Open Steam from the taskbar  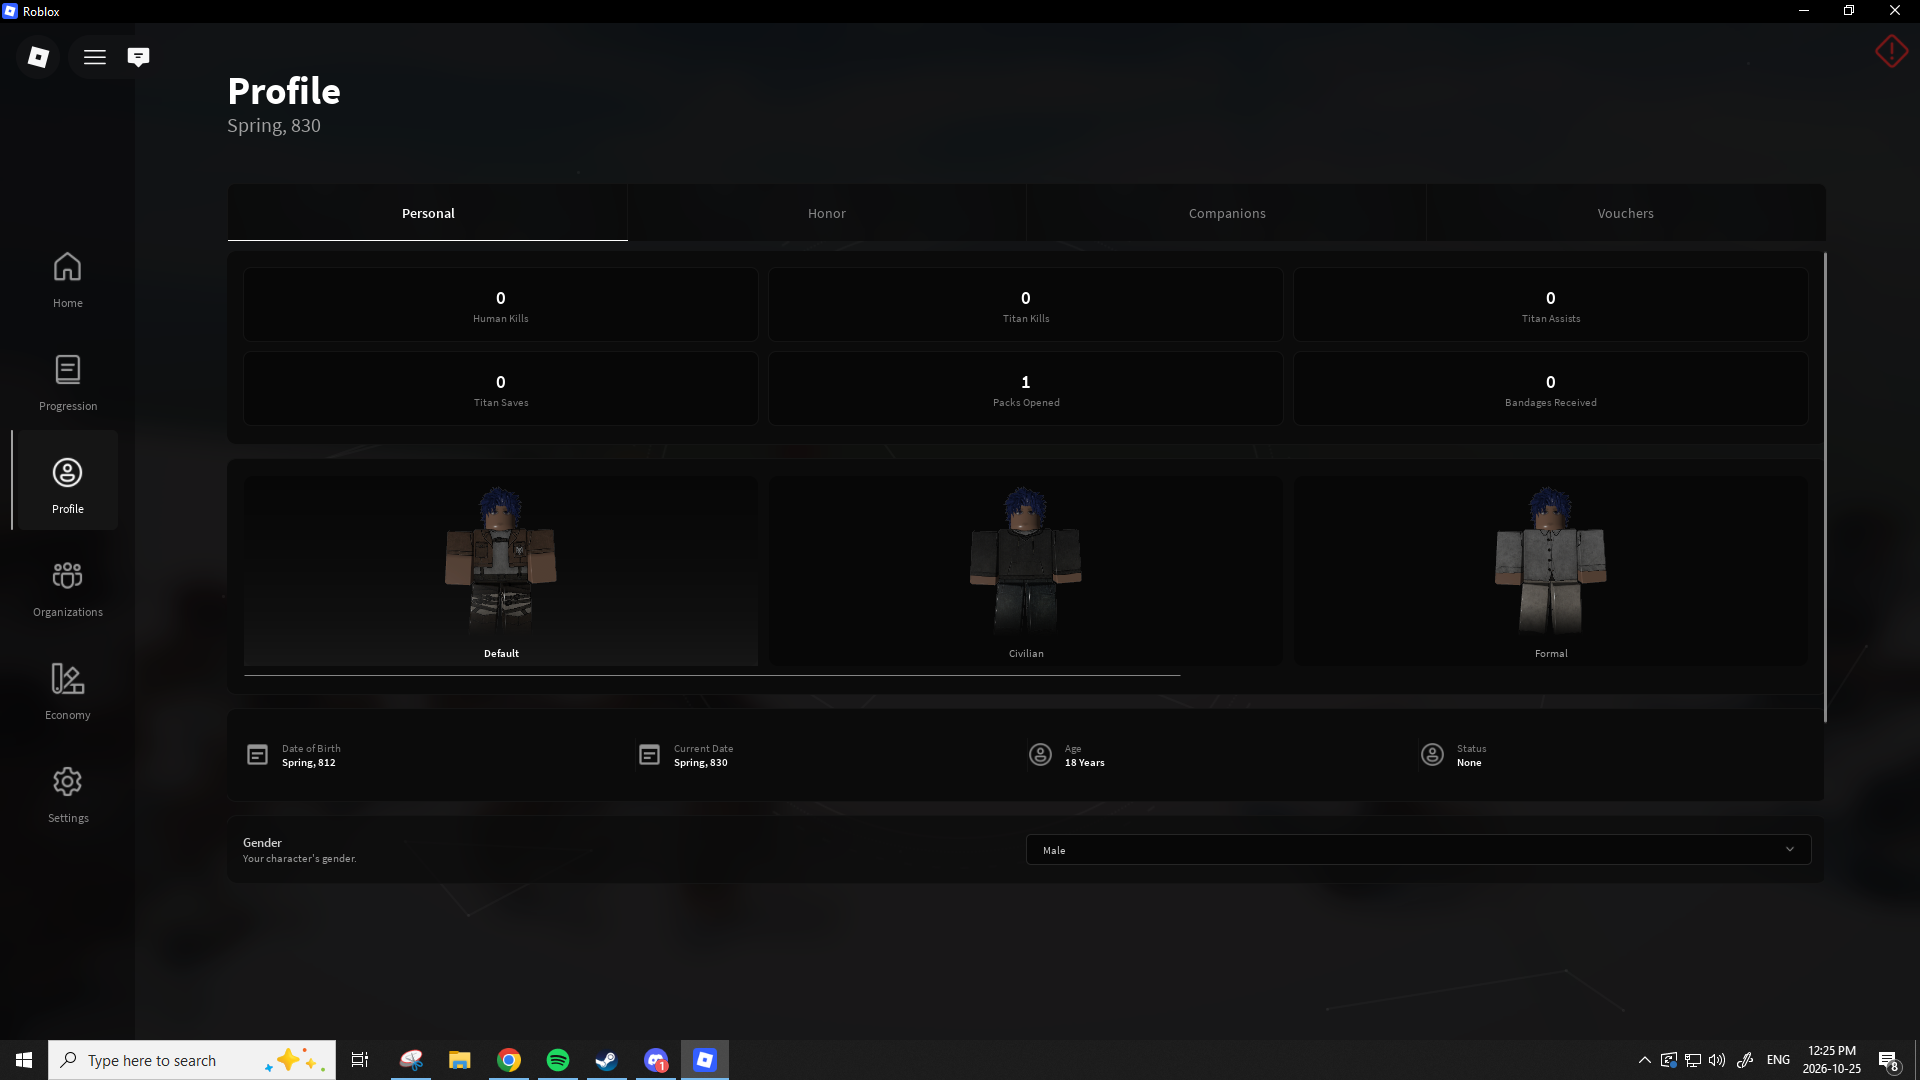[x=606, y=1060]
